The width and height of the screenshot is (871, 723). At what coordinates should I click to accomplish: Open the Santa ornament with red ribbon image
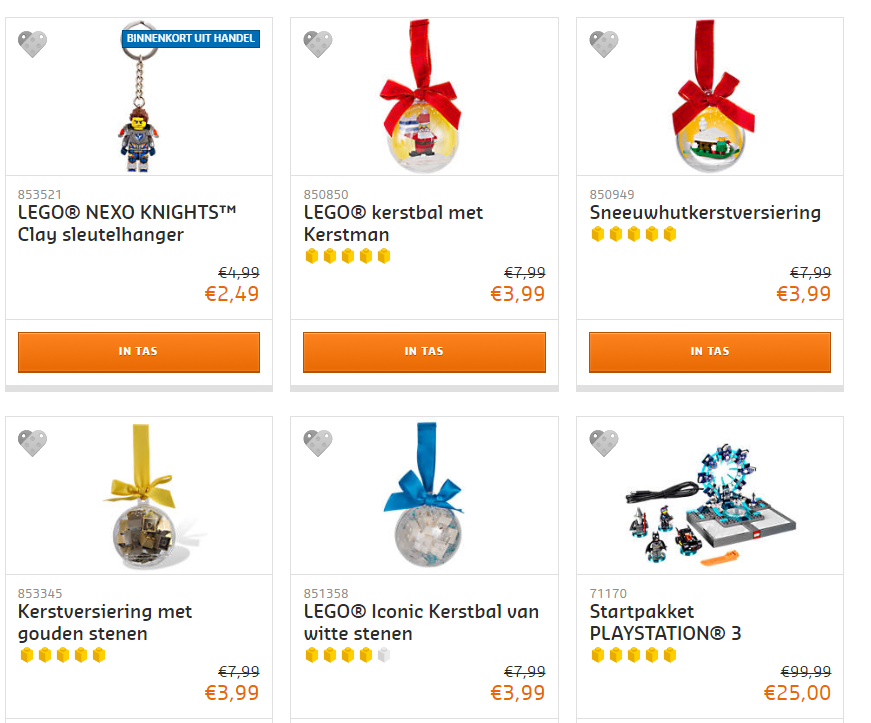point(422,96)
